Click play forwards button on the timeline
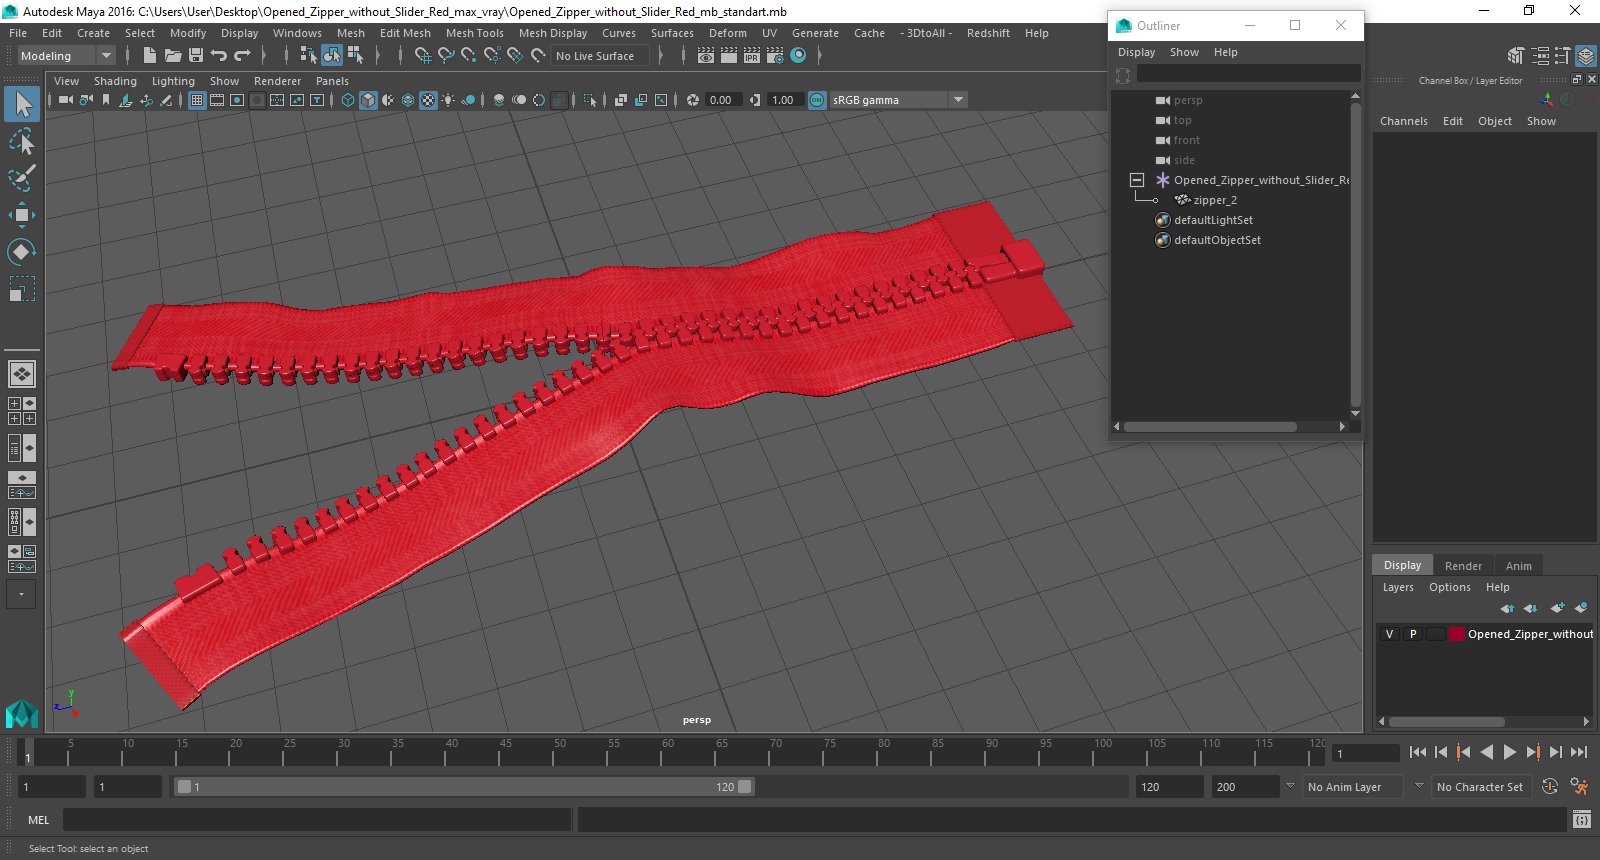1600x860 pixels. coord(1510,752)
